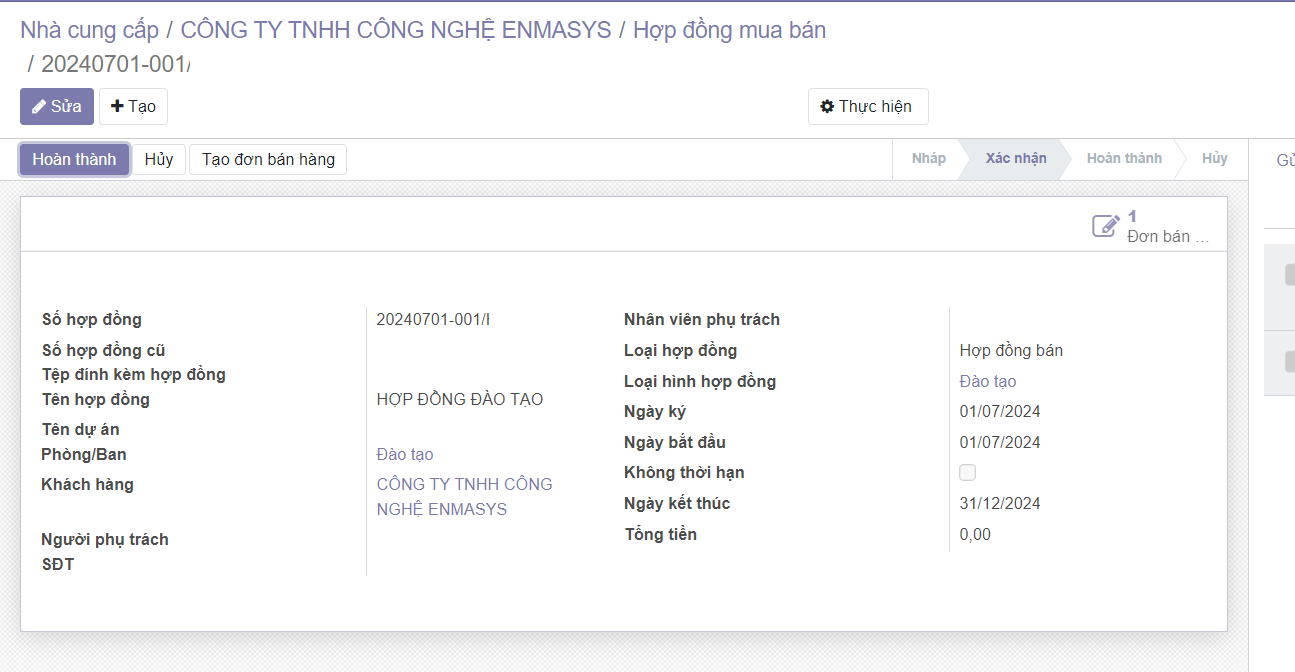Open the Đơn bán stat button icon
The height and width of the screenshot is (672, 1295).
pos(1105,226)
